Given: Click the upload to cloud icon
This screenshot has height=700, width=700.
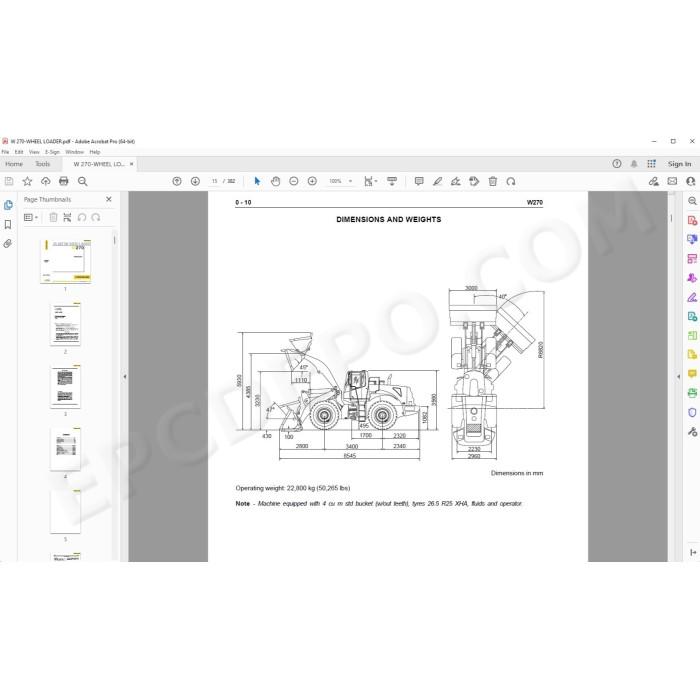Looking at the screenshot, I should point(46,181).
